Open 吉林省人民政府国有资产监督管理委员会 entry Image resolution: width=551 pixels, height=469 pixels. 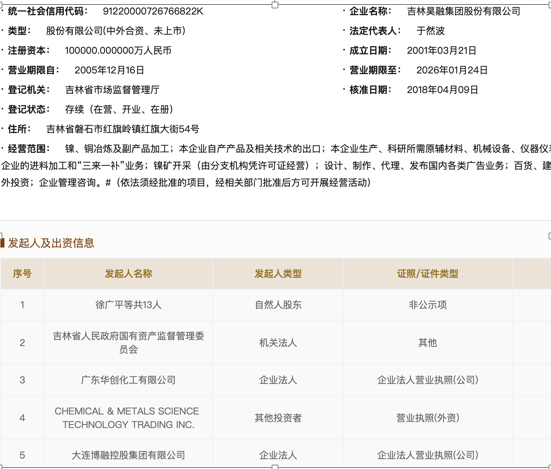[x=128, y=343]
